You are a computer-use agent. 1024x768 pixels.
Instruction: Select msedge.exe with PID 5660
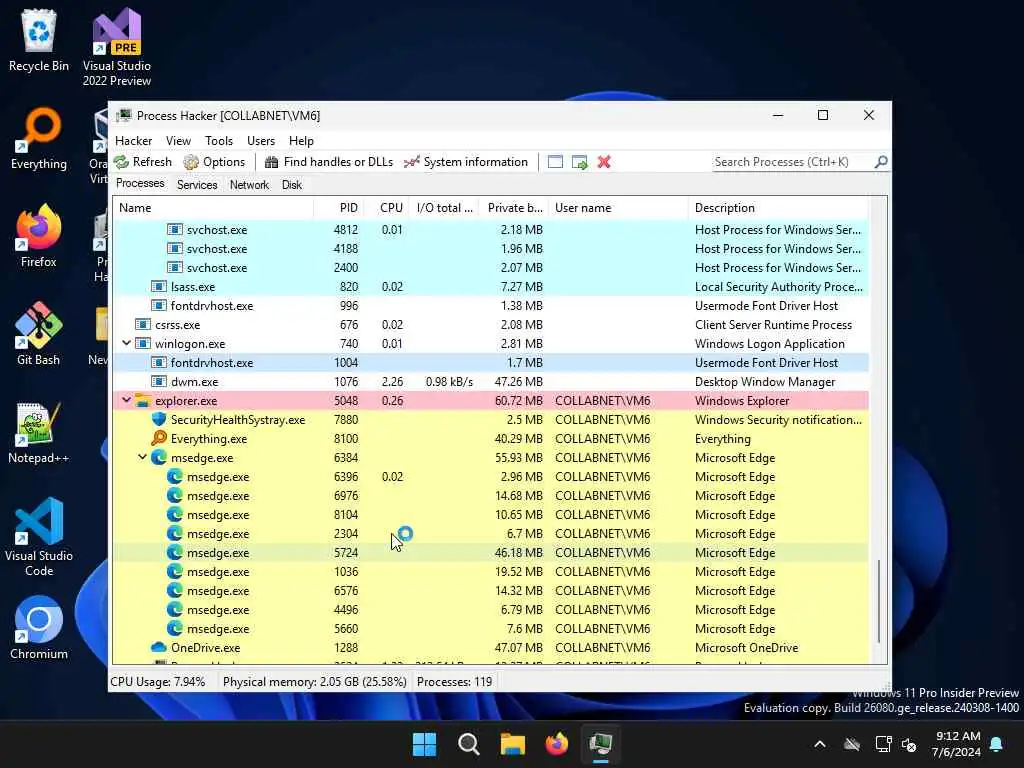491,628
